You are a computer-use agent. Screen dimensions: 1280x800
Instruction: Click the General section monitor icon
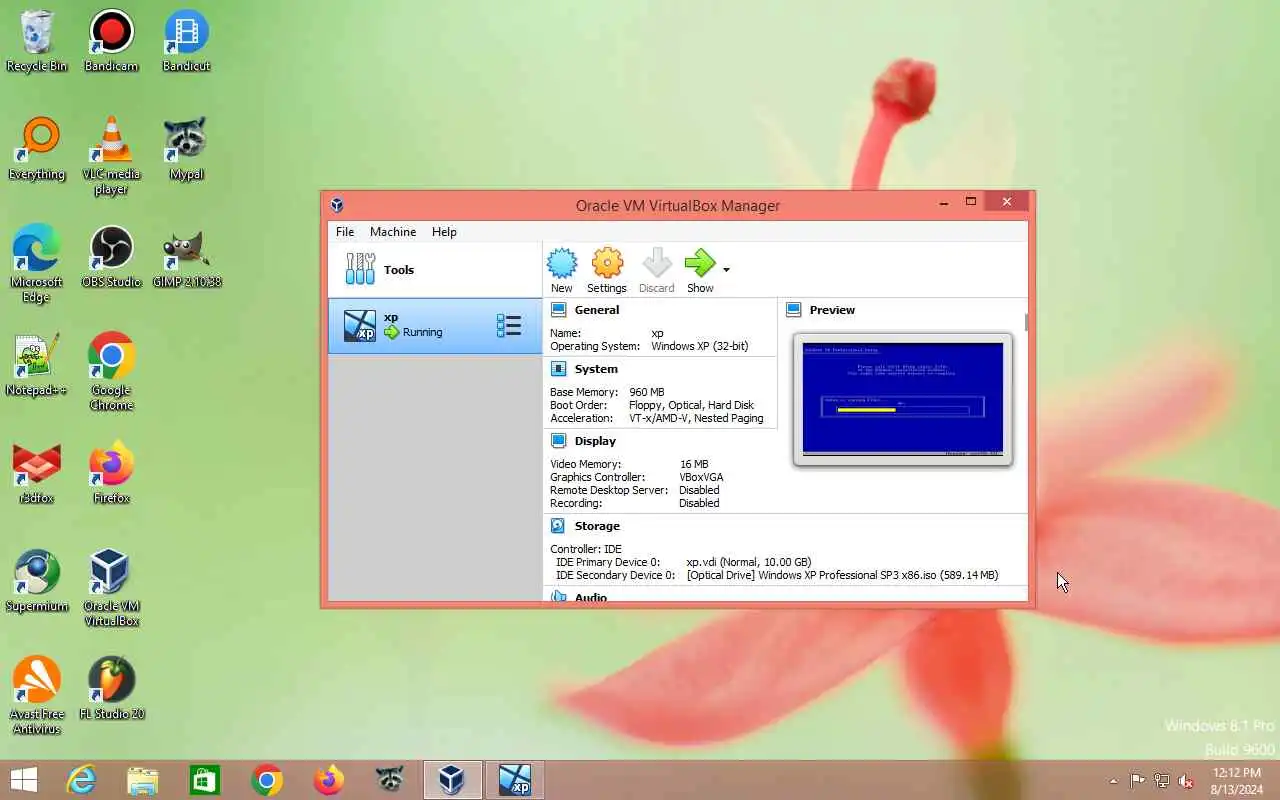[x=558, y=310]
